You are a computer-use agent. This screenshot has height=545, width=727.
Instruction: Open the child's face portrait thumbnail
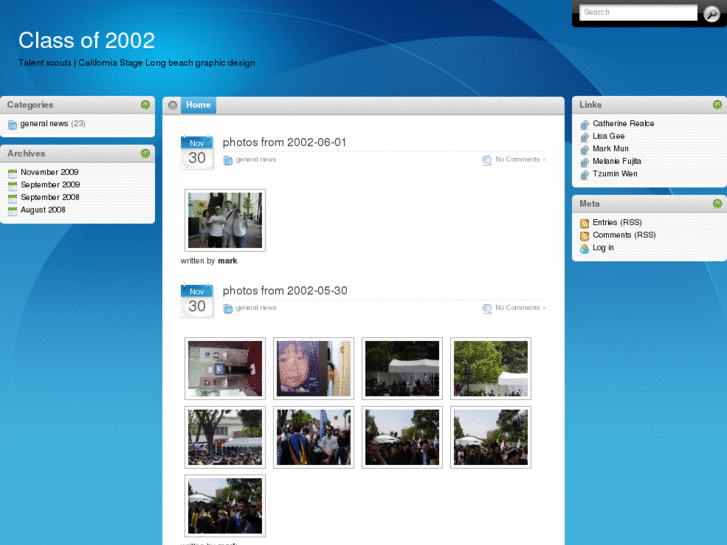(313, 368)
